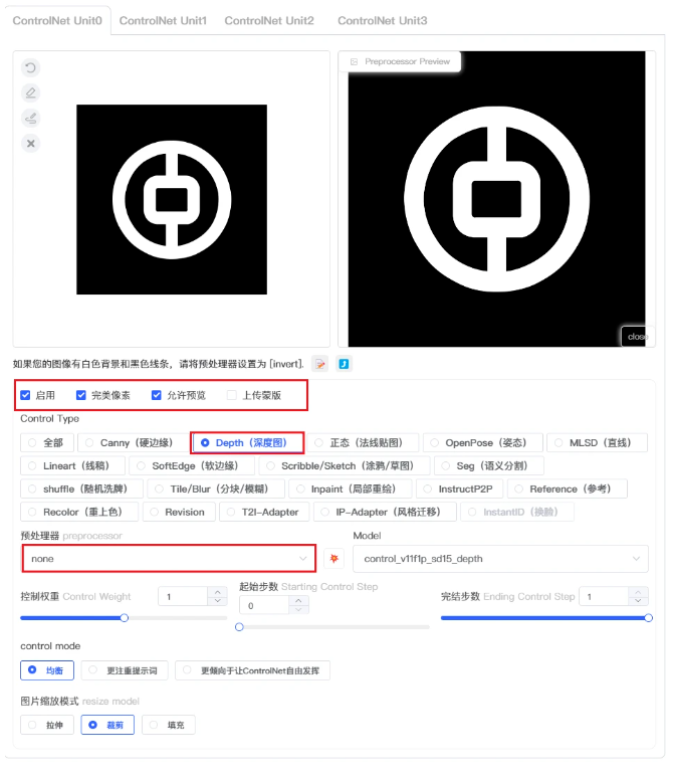Click the Starting Control Step number field
The image size is (673, 762).
click(265, 606)
